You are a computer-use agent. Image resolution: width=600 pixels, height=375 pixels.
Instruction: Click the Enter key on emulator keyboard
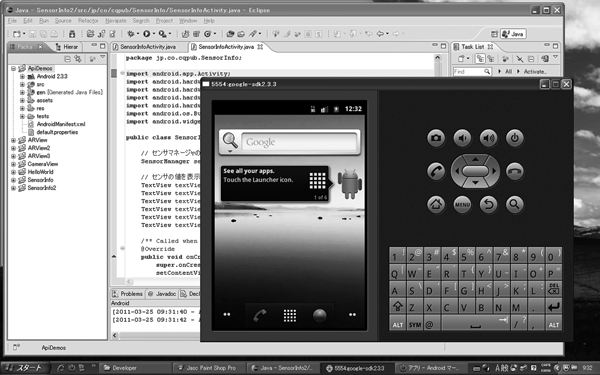point(553,307)
